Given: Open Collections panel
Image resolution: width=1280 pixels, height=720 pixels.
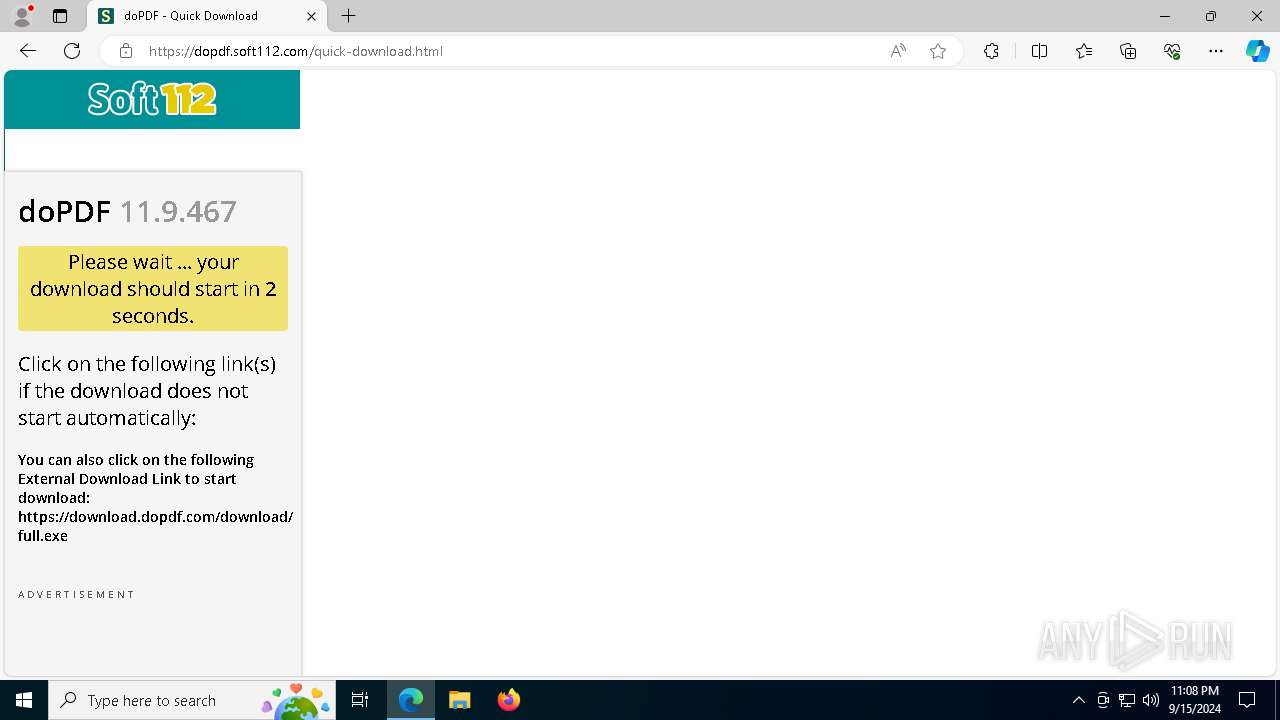Looking at the screenshot, I should pos(1128,51).
